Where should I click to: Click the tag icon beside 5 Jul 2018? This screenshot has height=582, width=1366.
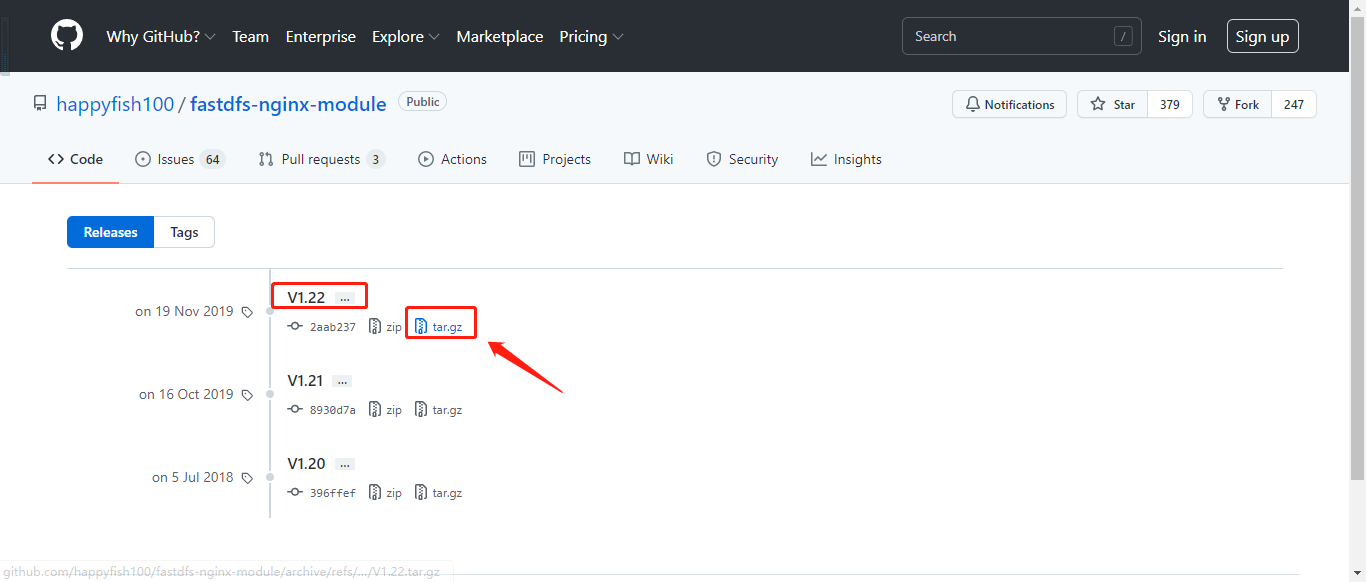(247, 478)
